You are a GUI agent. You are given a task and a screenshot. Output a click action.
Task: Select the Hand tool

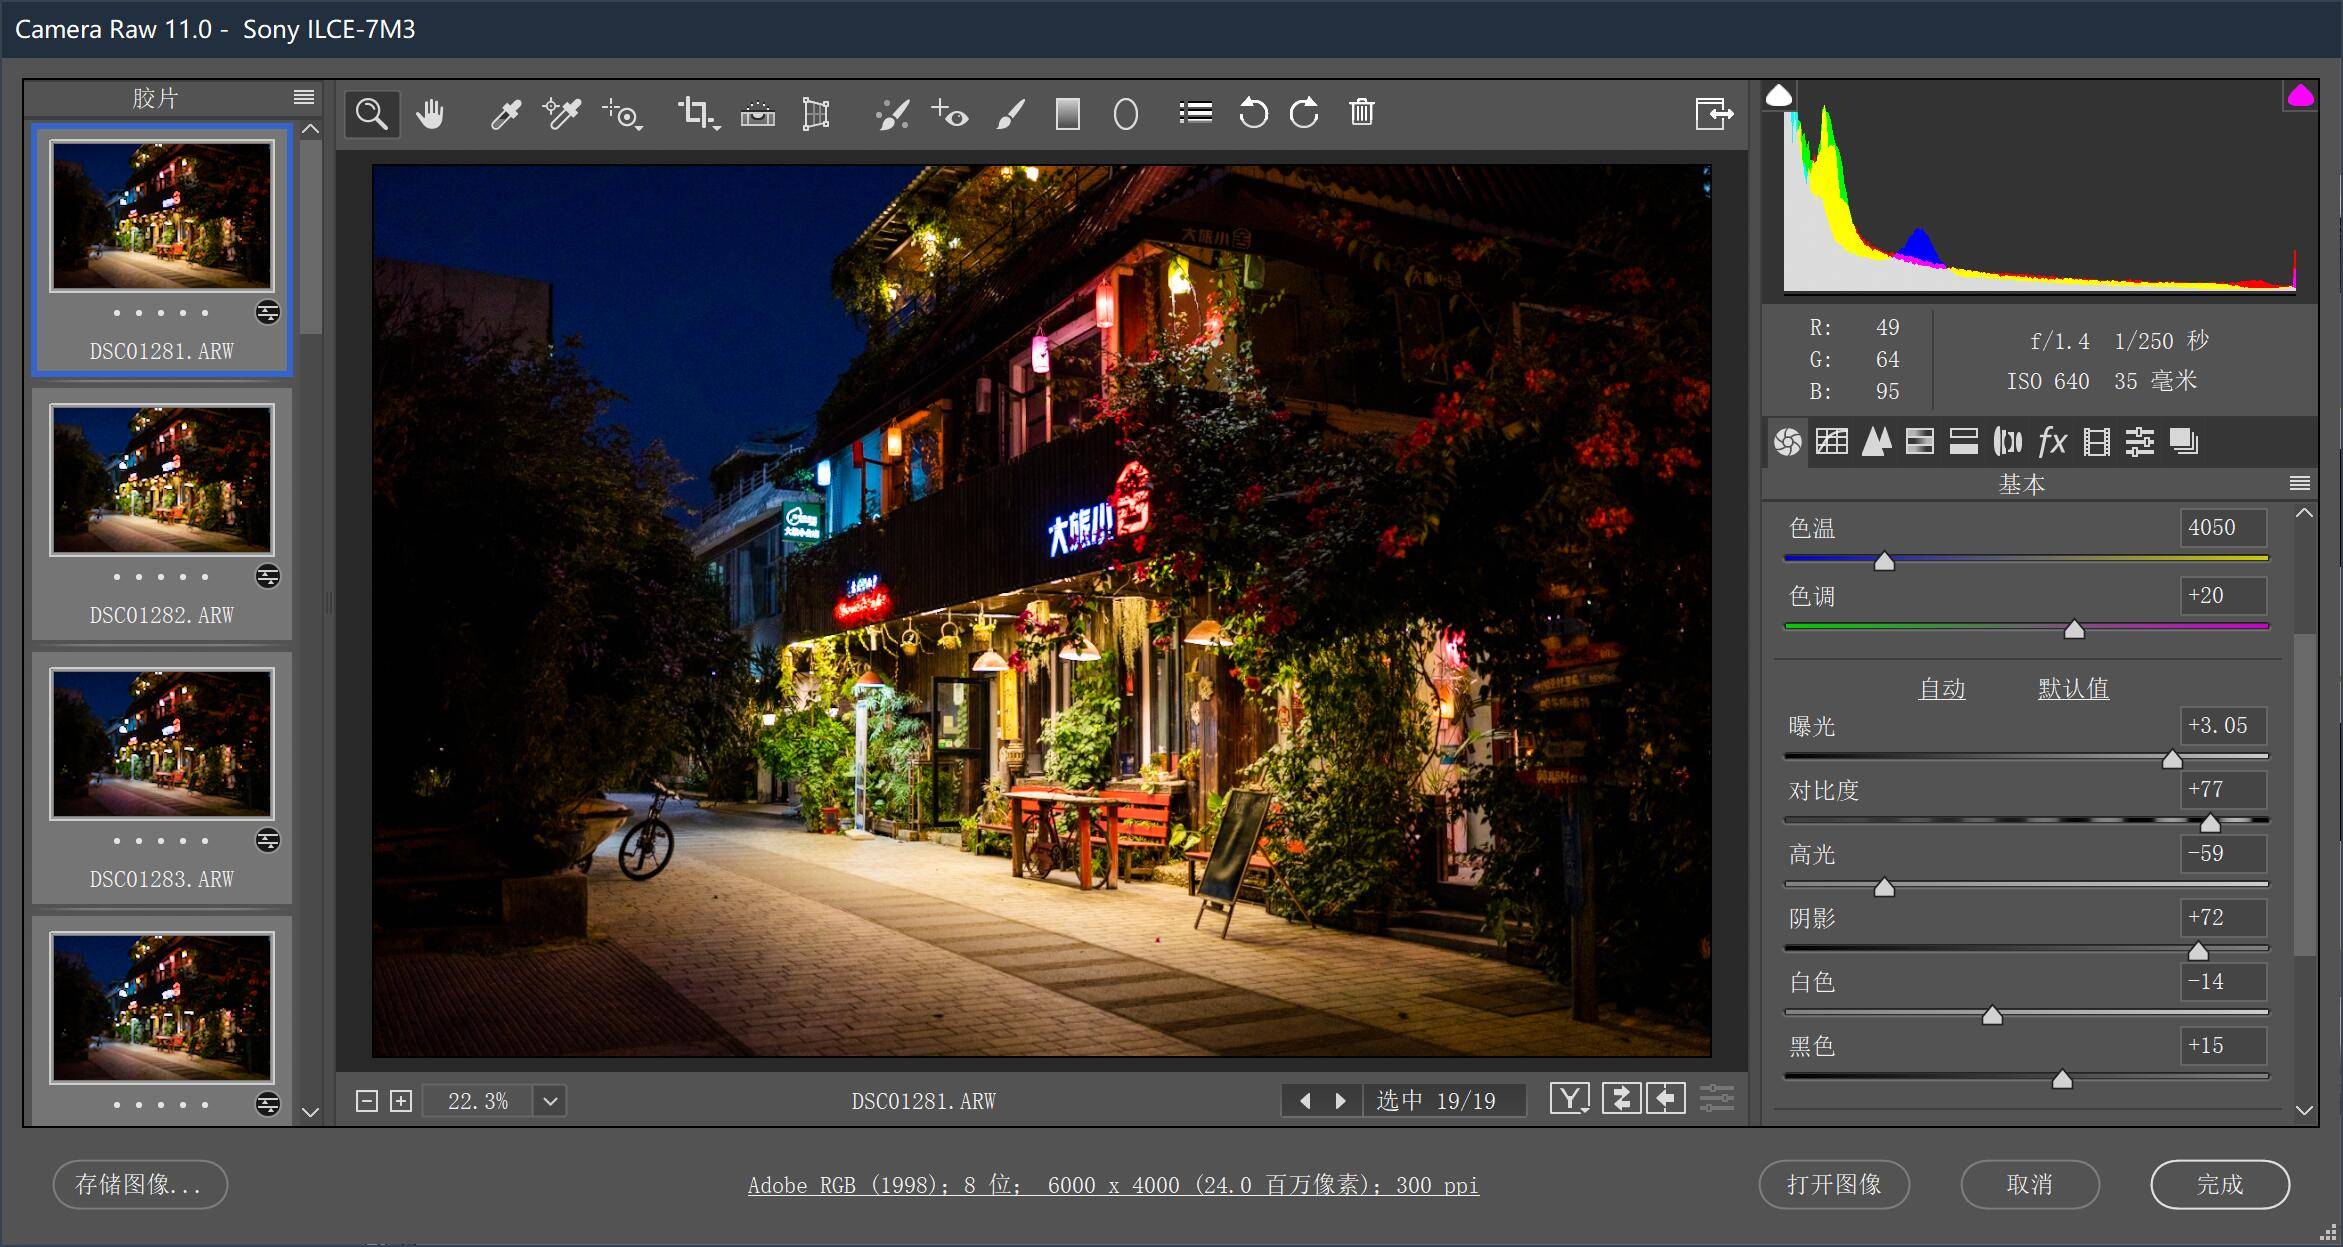pos(430,114)
